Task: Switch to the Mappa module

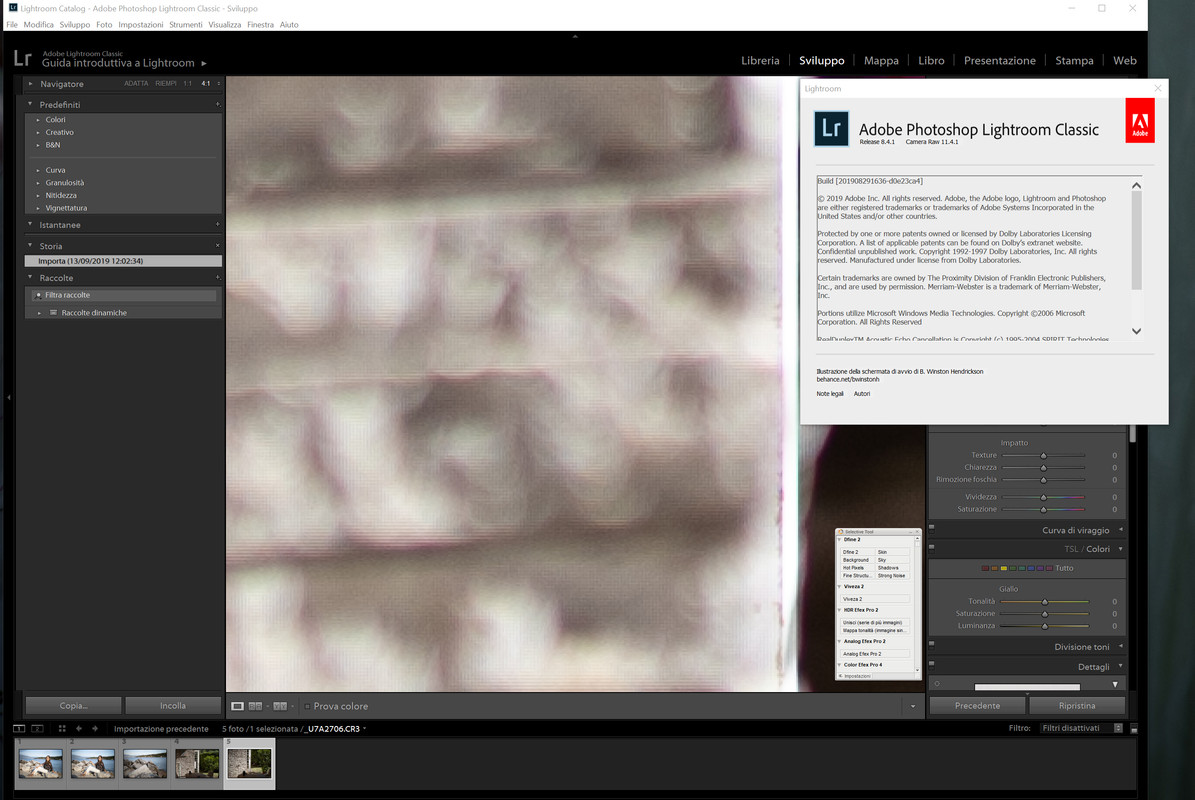Action: [881, 60]
